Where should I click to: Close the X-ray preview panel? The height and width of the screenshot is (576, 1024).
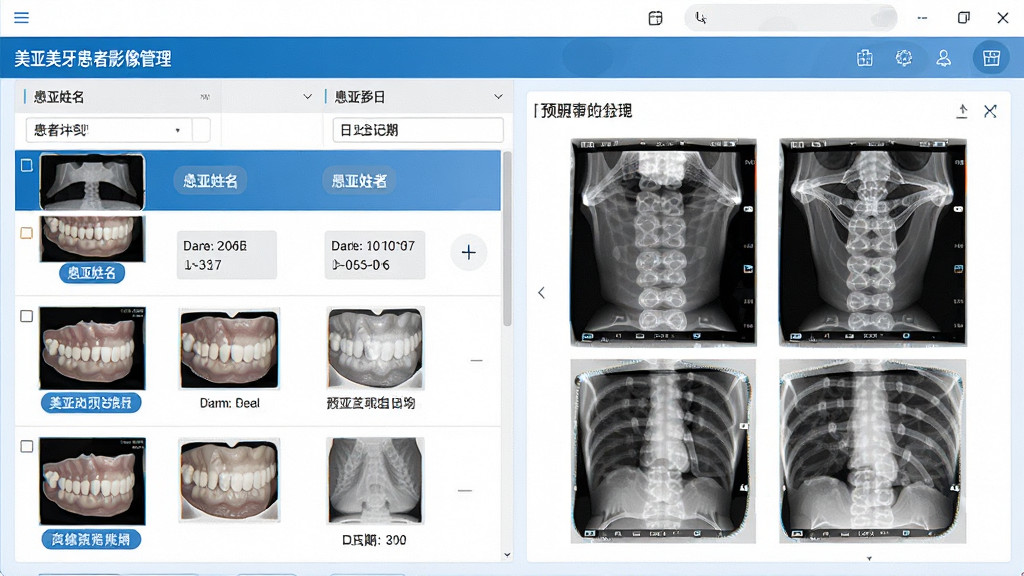pyautogui.click(x=991, y=111)
